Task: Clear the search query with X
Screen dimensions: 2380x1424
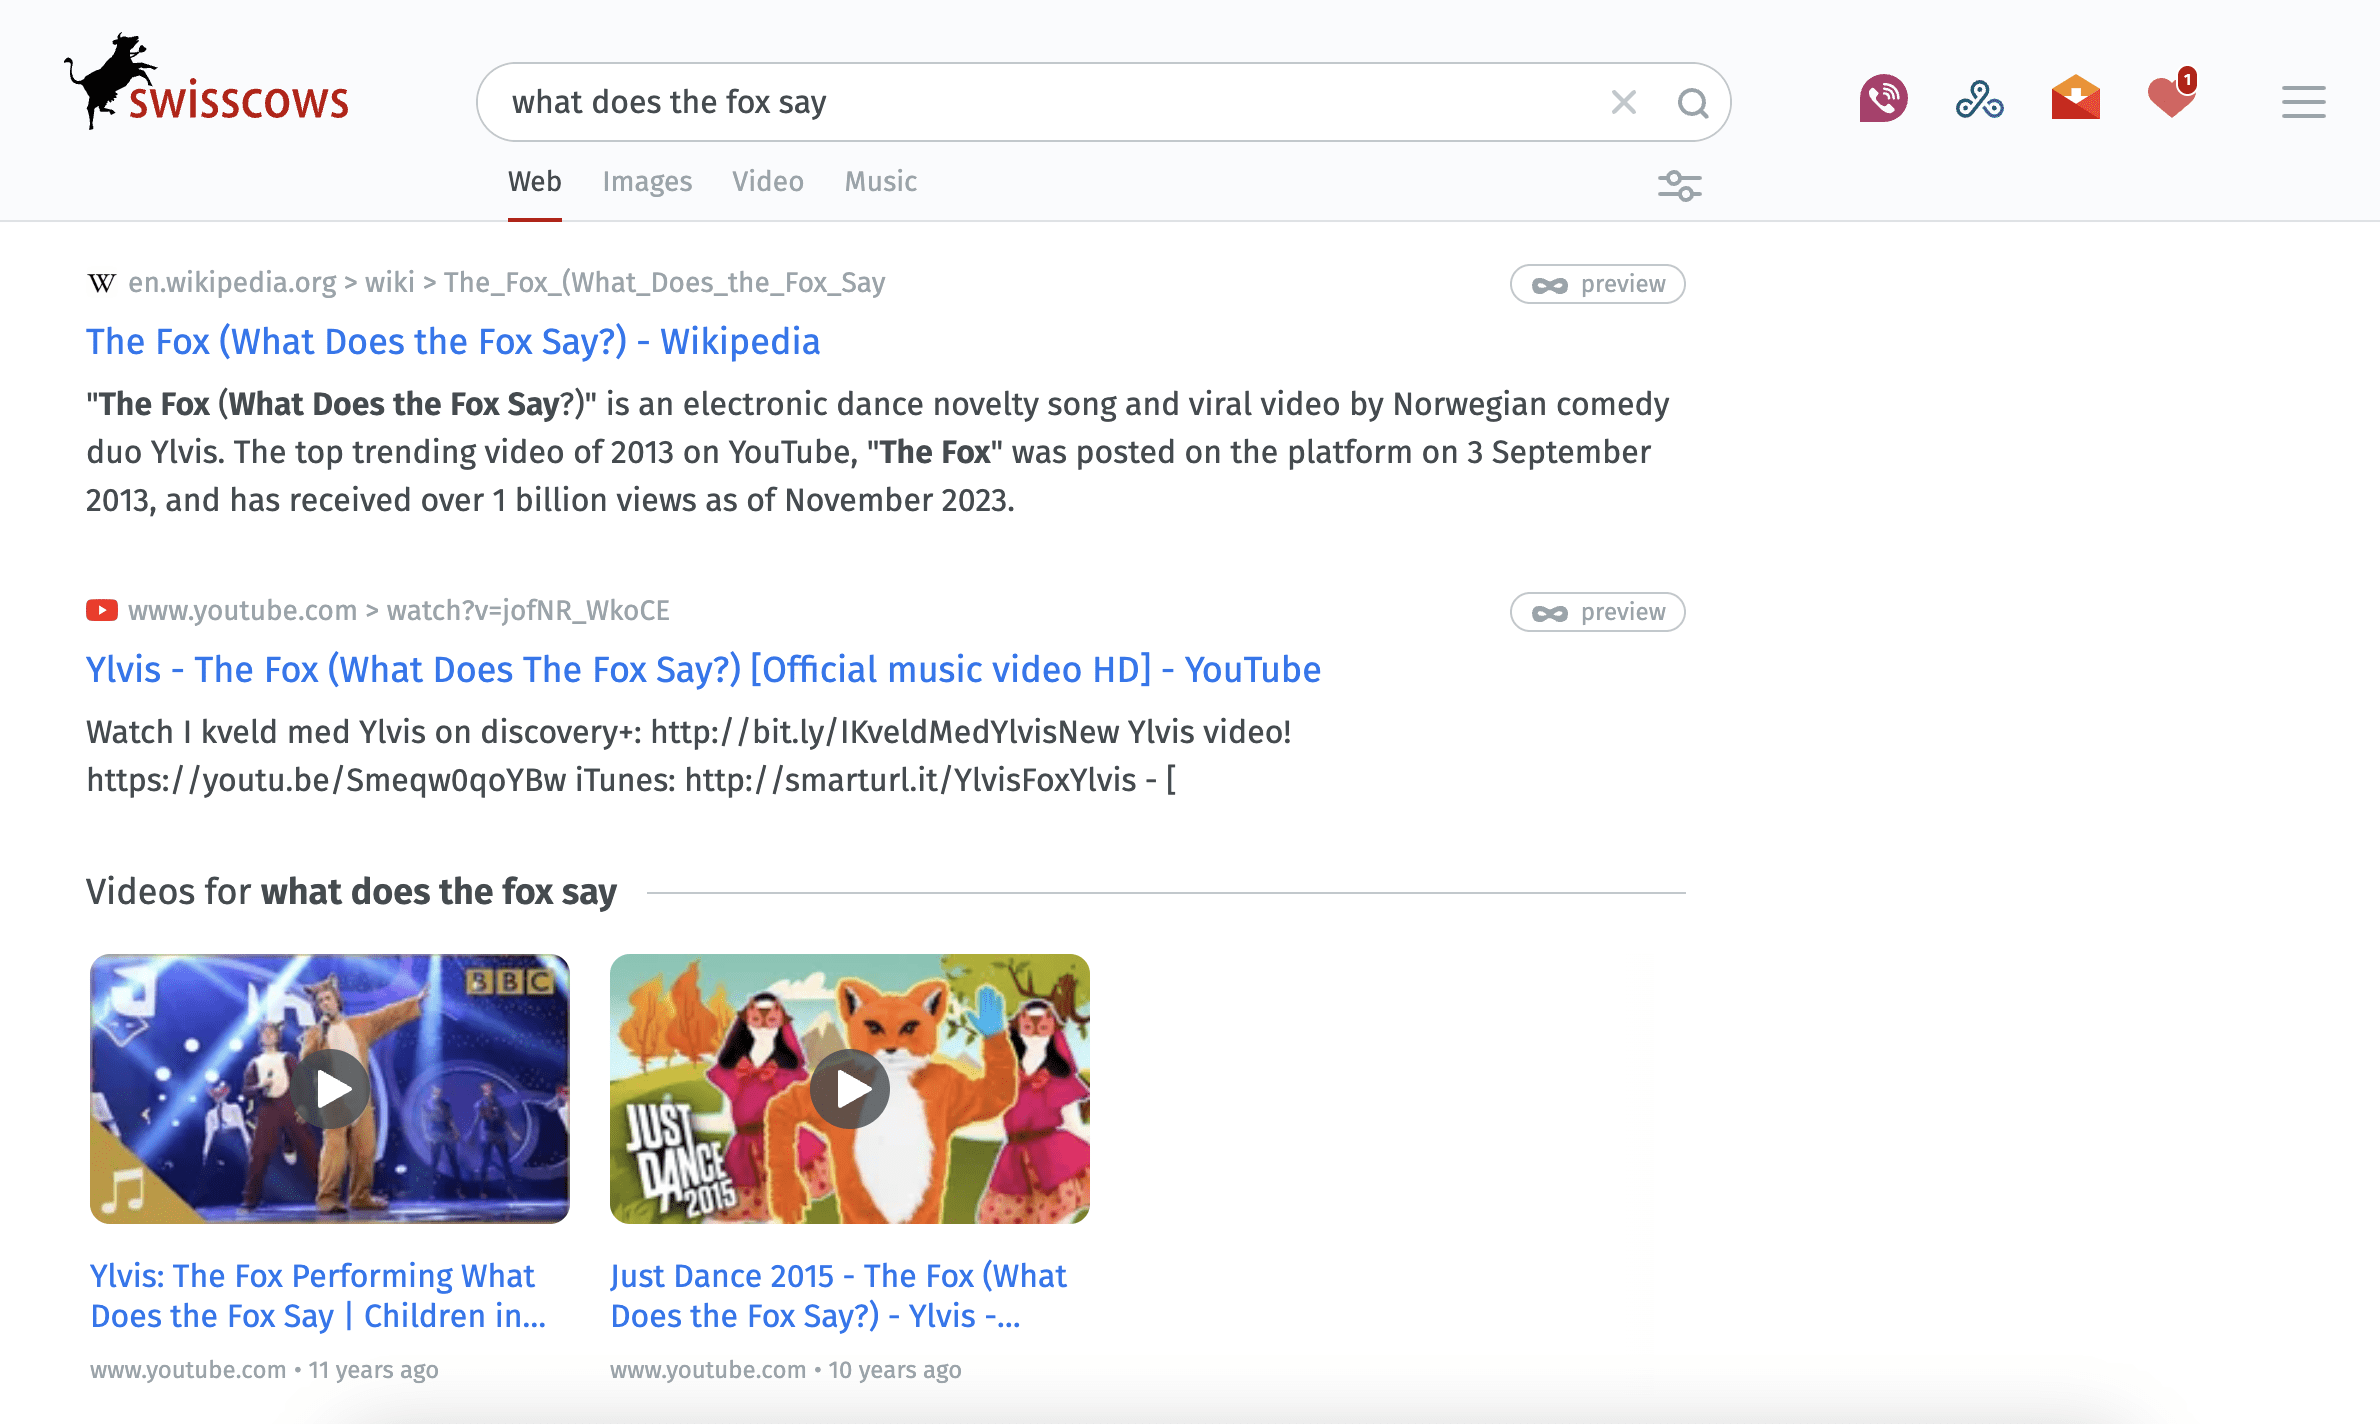Action: [x=1623, y=102]
